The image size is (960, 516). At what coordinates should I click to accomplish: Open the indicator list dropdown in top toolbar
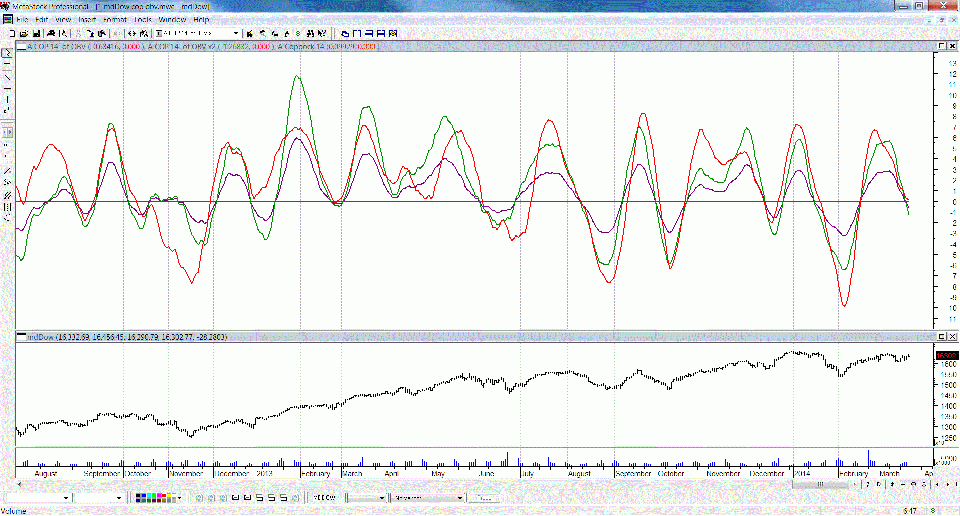pos(236,33)
